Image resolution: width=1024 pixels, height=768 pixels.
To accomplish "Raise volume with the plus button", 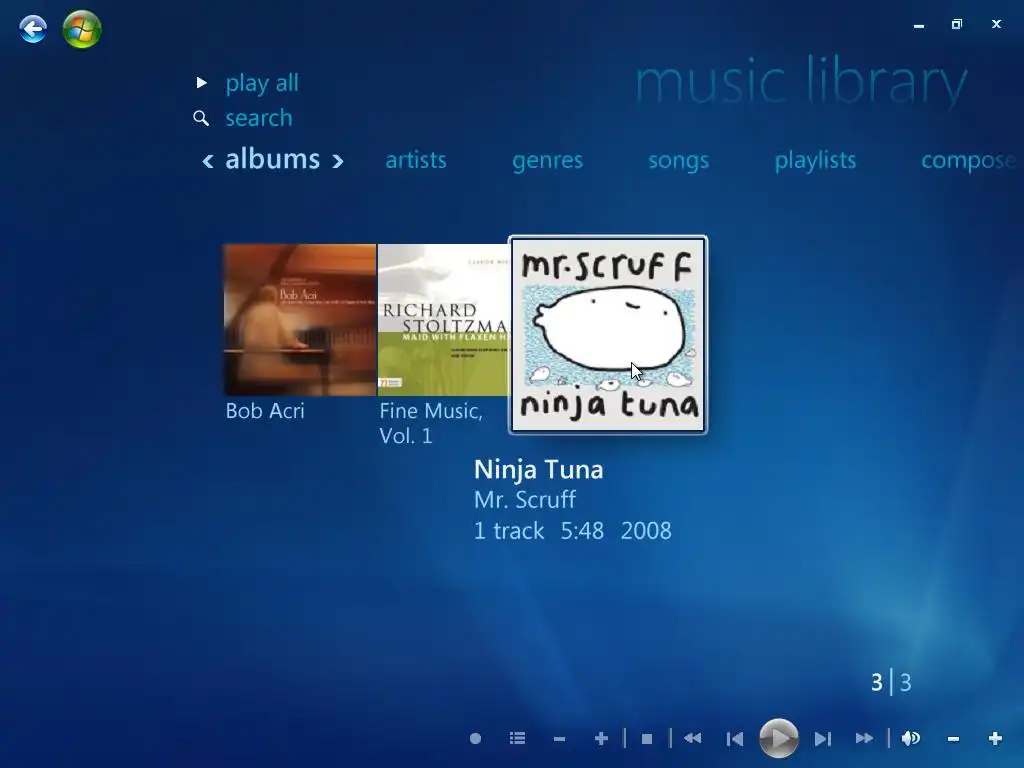I will [x=995, y=739].
